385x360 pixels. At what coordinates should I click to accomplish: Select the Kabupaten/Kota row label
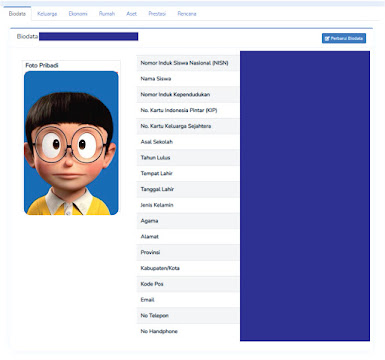[160, 268]
